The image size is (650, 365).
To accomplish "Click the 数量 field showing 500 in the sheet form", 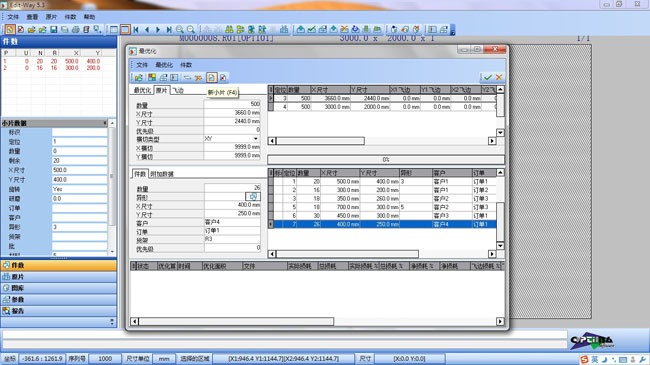I will 232,104.
